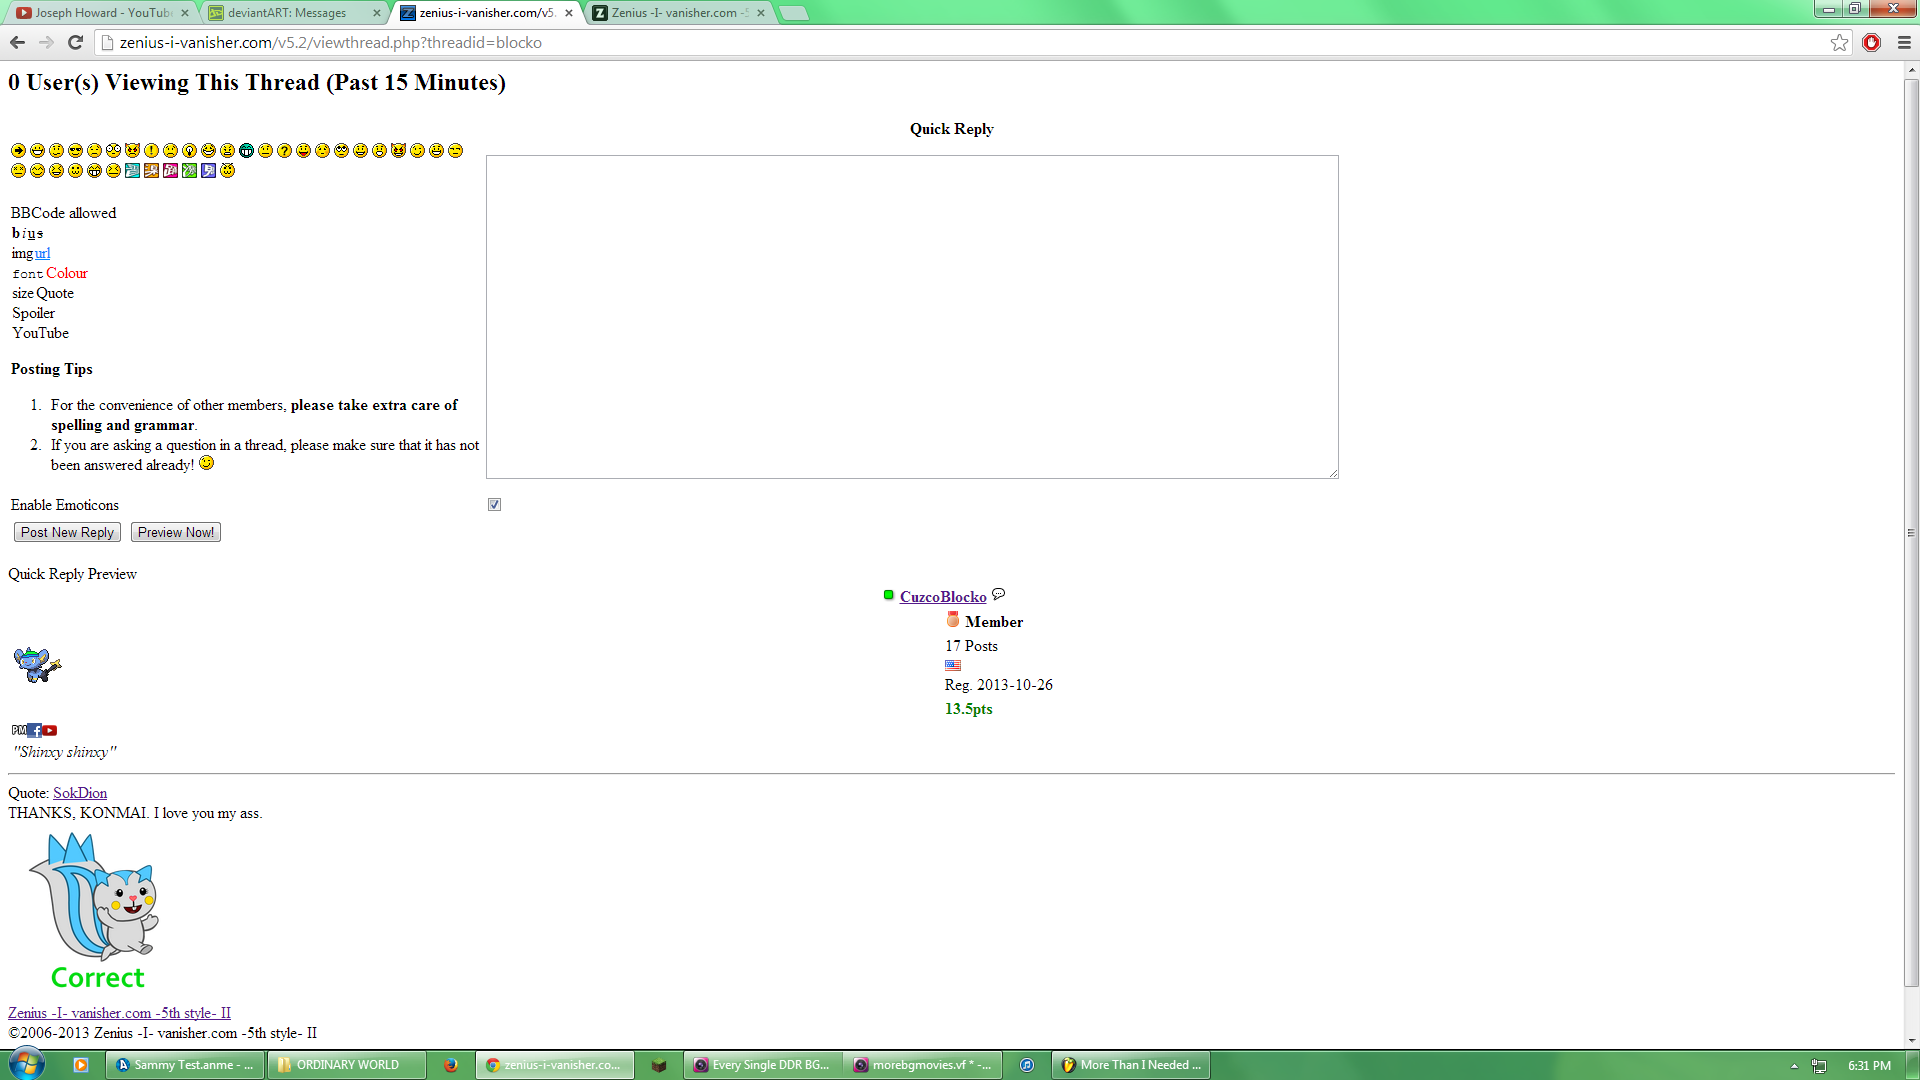Click the Shinx avatar image
Screen dimensions: 1920x1080
pos(37,664)
